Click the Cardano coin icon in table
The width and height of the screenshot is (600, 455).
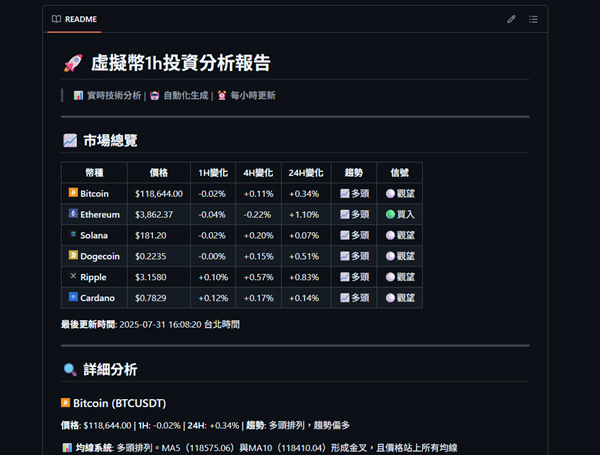pos(73,297)
